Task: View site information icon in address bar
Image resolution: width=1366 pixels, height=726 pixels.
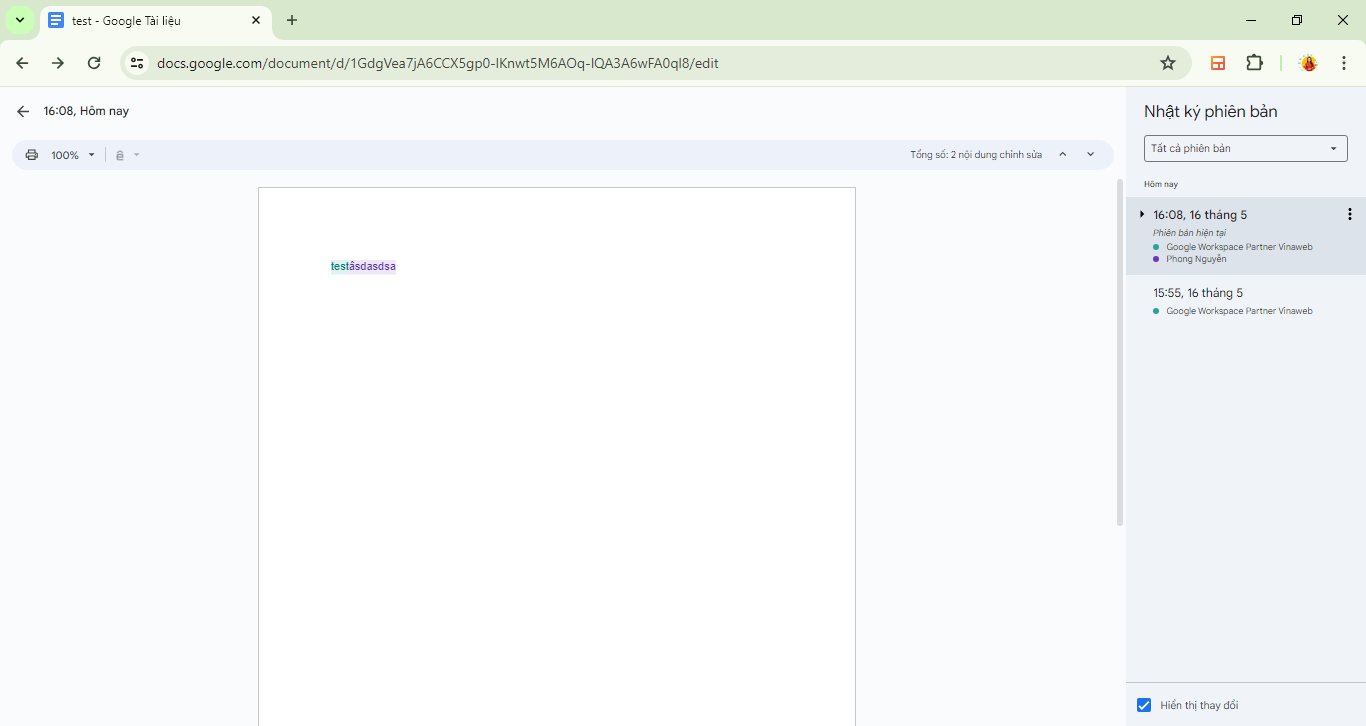Action: click(138, 63)
